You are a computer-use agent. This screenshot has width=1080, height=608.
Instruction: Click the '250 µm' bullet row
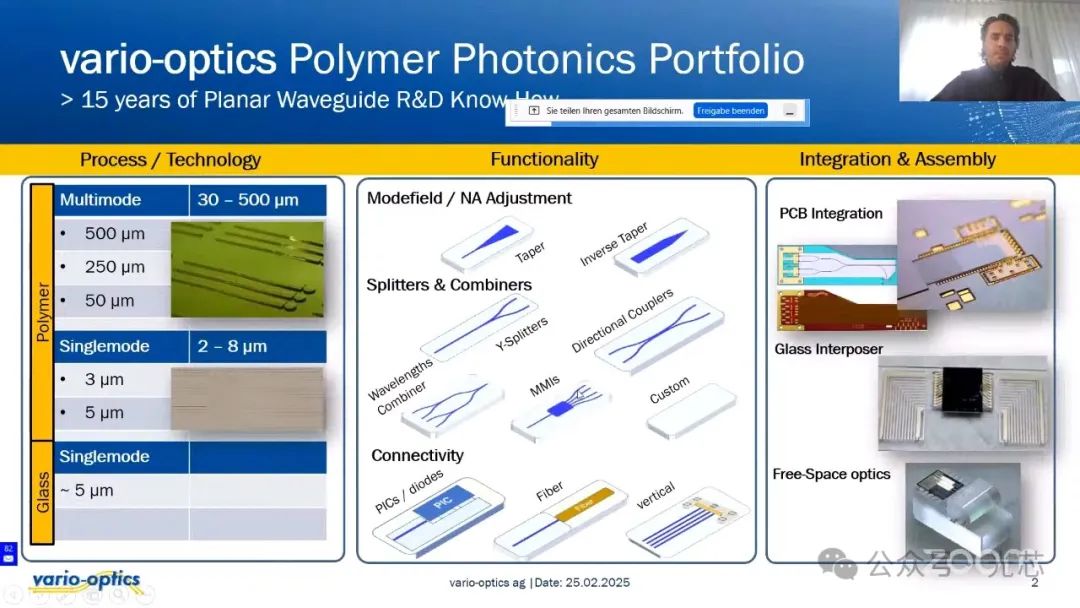click(x=113, y=266)
